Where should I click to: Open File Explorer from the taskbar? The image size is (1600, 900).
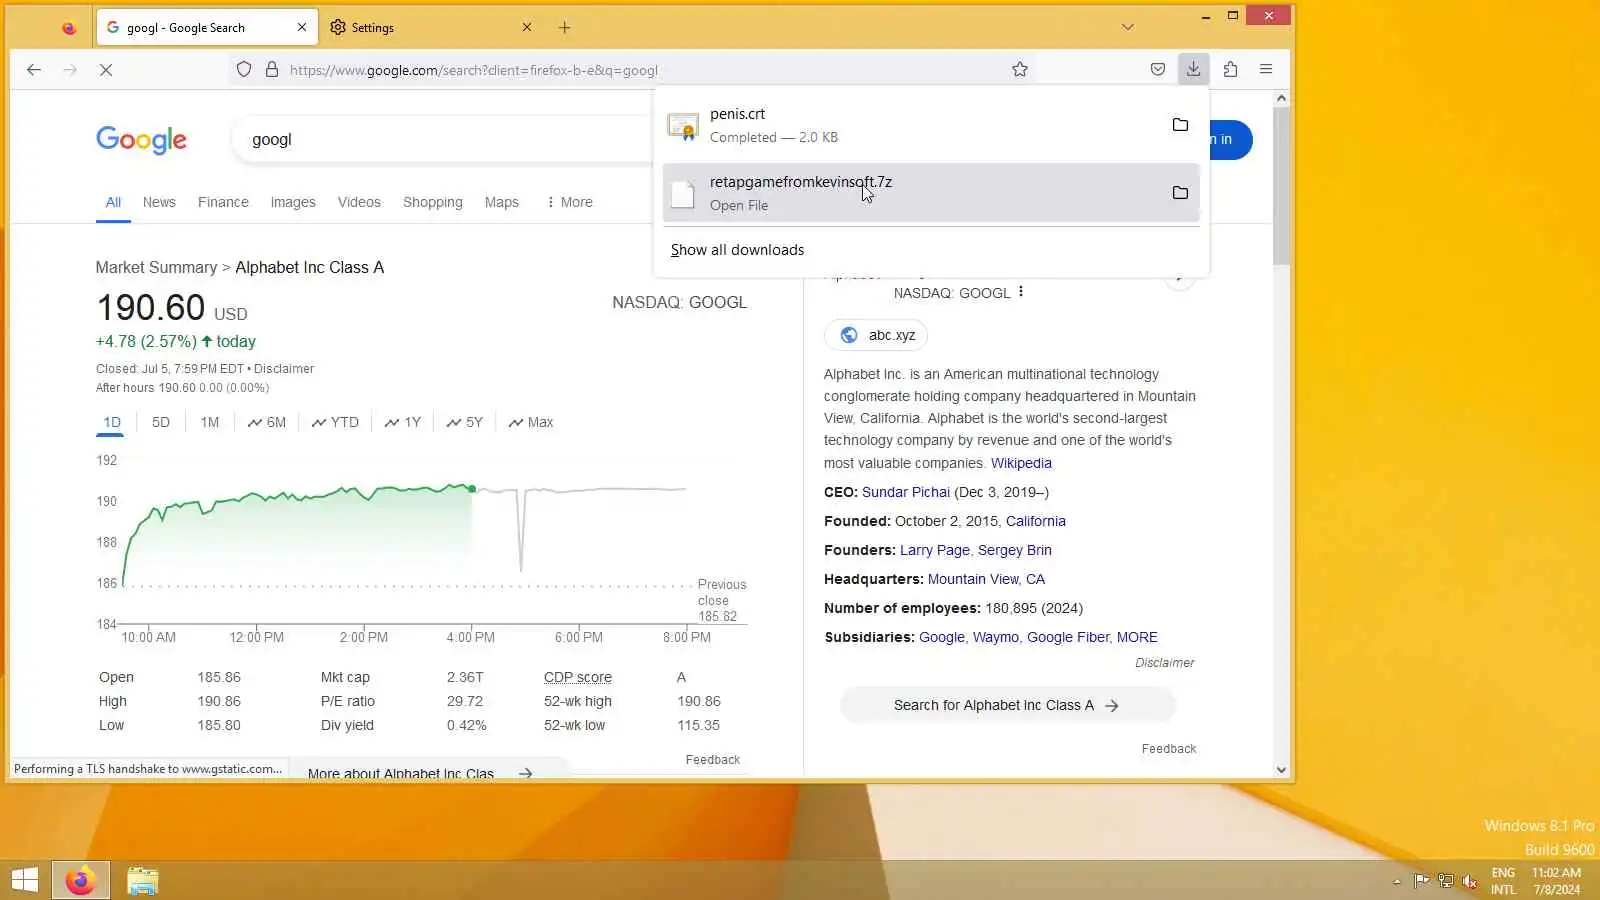click(143, 880)
